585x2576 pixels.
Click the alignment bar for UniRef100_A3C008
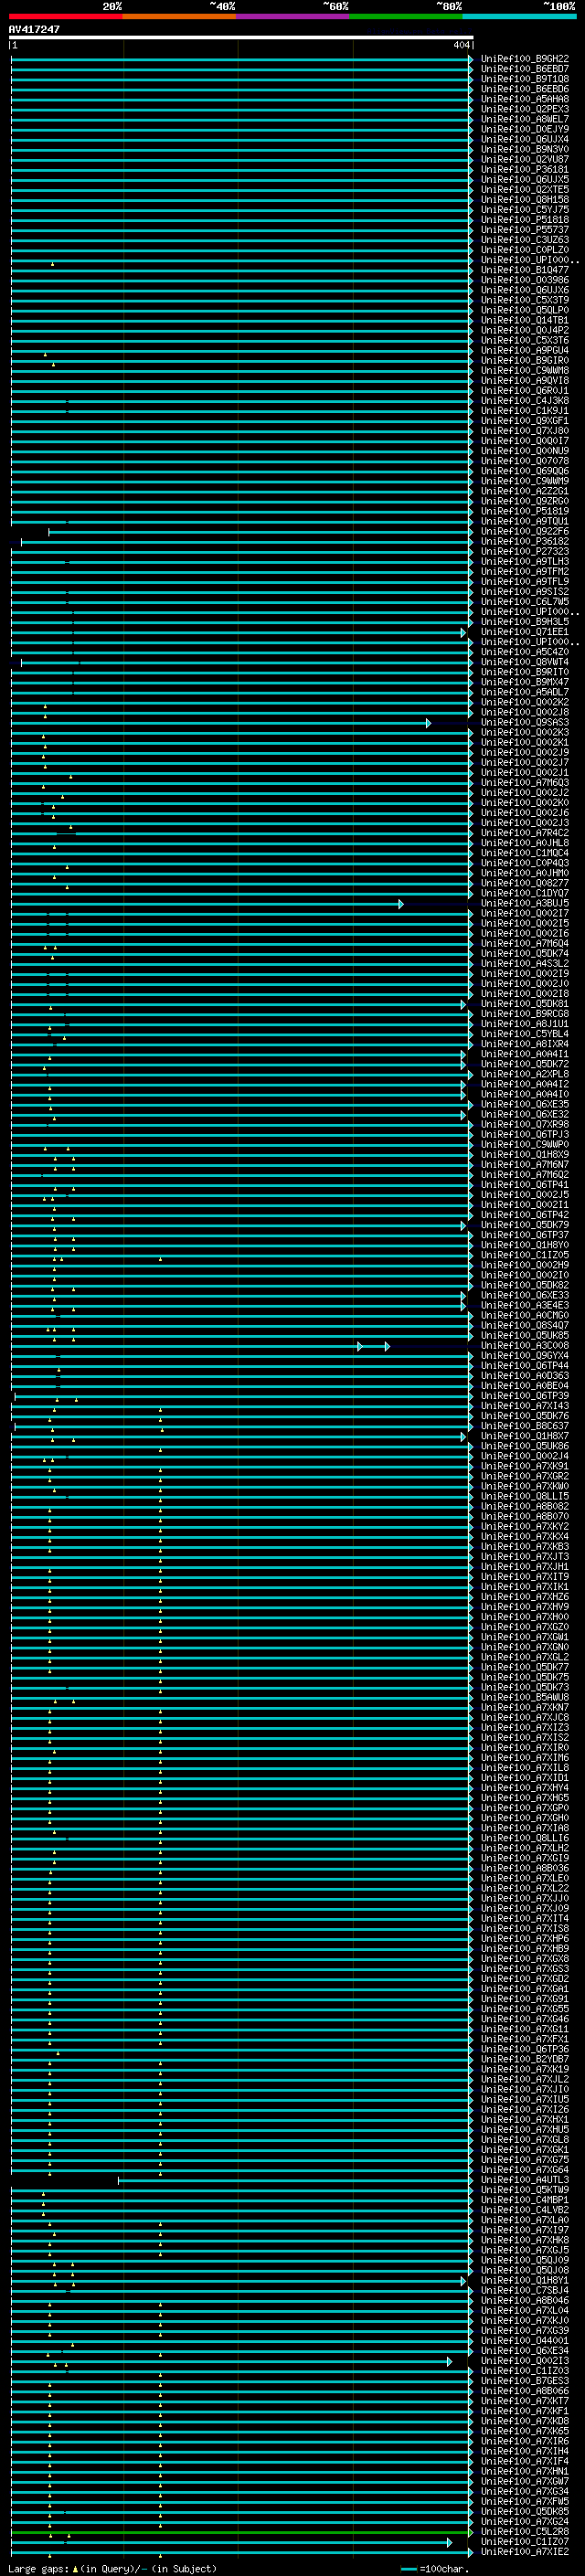(200, 1347)
